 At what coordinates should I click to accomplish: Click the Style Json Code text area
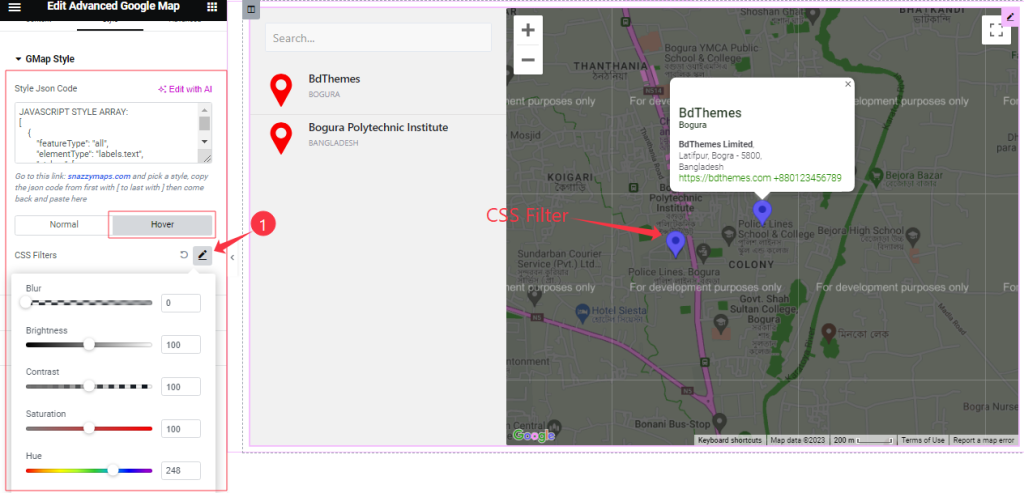point(108,133)
